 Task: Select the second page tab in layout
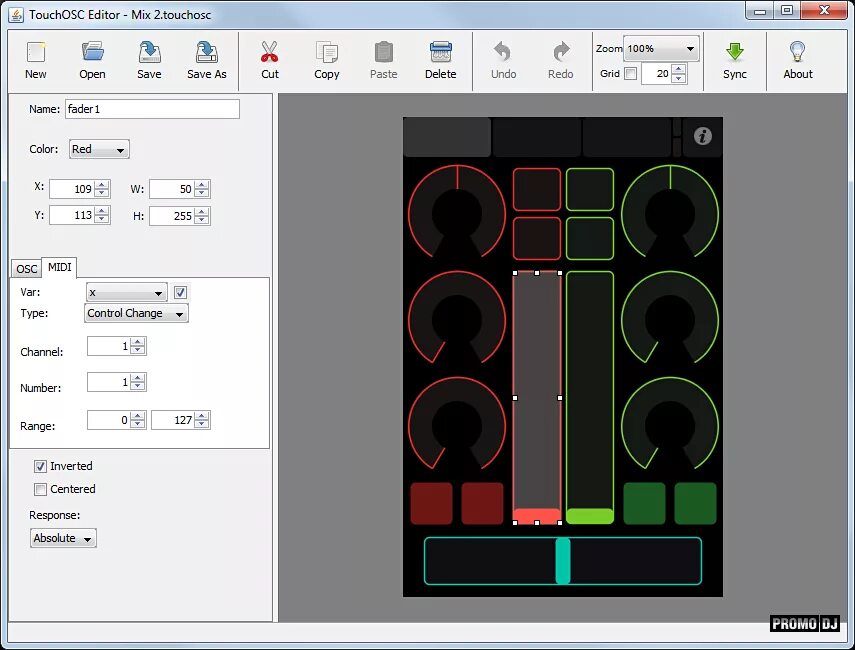tap(537, 137)
